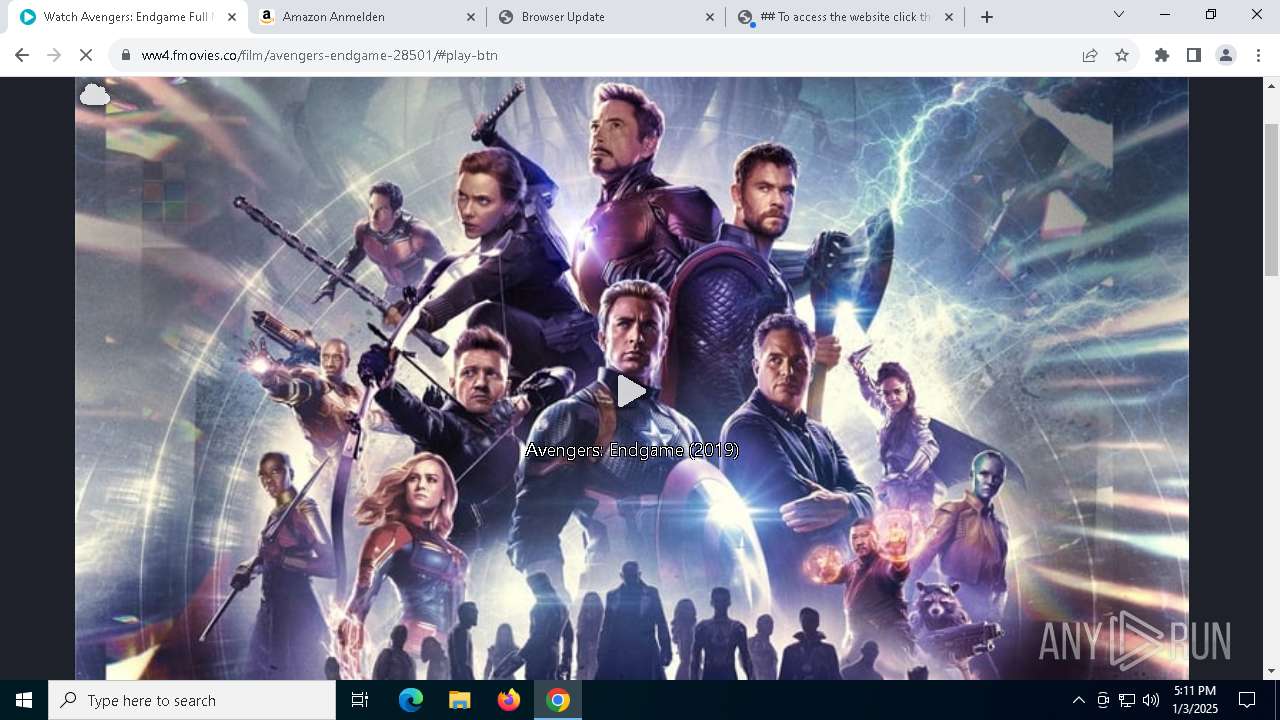Open the taskbar clock and date
This screenshot has width=1280, height=720.
coord(1194,700)
